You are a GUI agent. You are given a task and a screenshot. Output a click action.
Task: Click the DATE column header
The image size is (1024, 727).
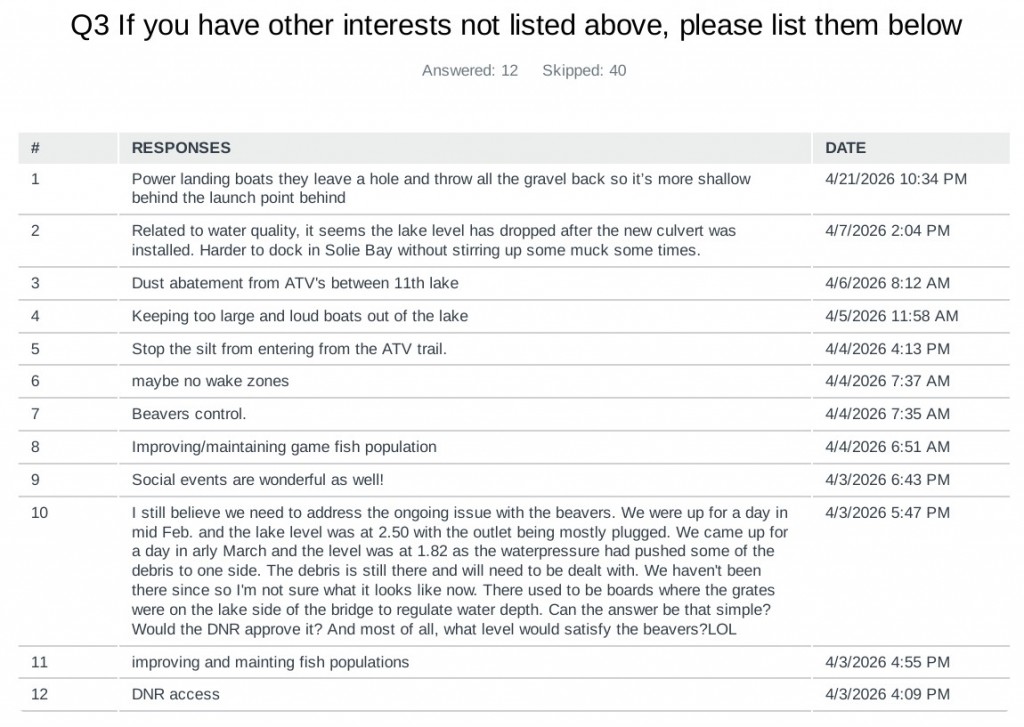845,148
